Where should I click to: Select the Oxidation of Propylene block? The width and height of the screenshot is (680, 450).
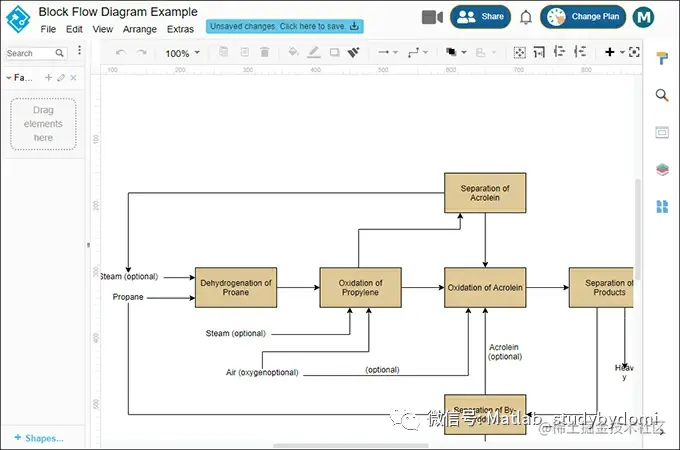[x=360, y=287]
